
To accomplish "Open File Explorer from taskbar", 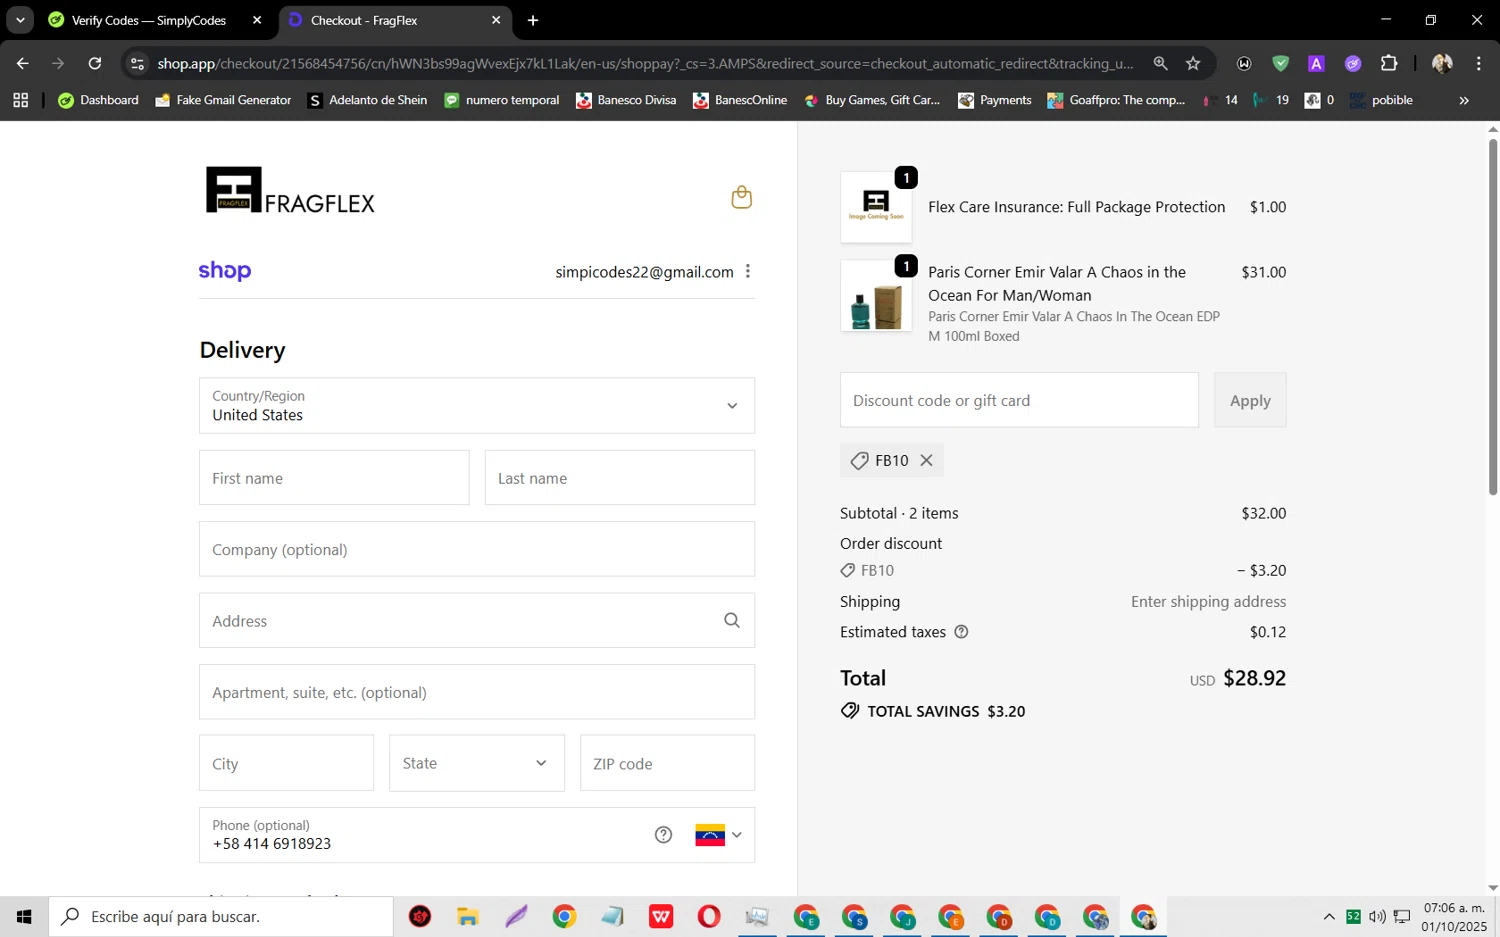I will pos(468,916).
